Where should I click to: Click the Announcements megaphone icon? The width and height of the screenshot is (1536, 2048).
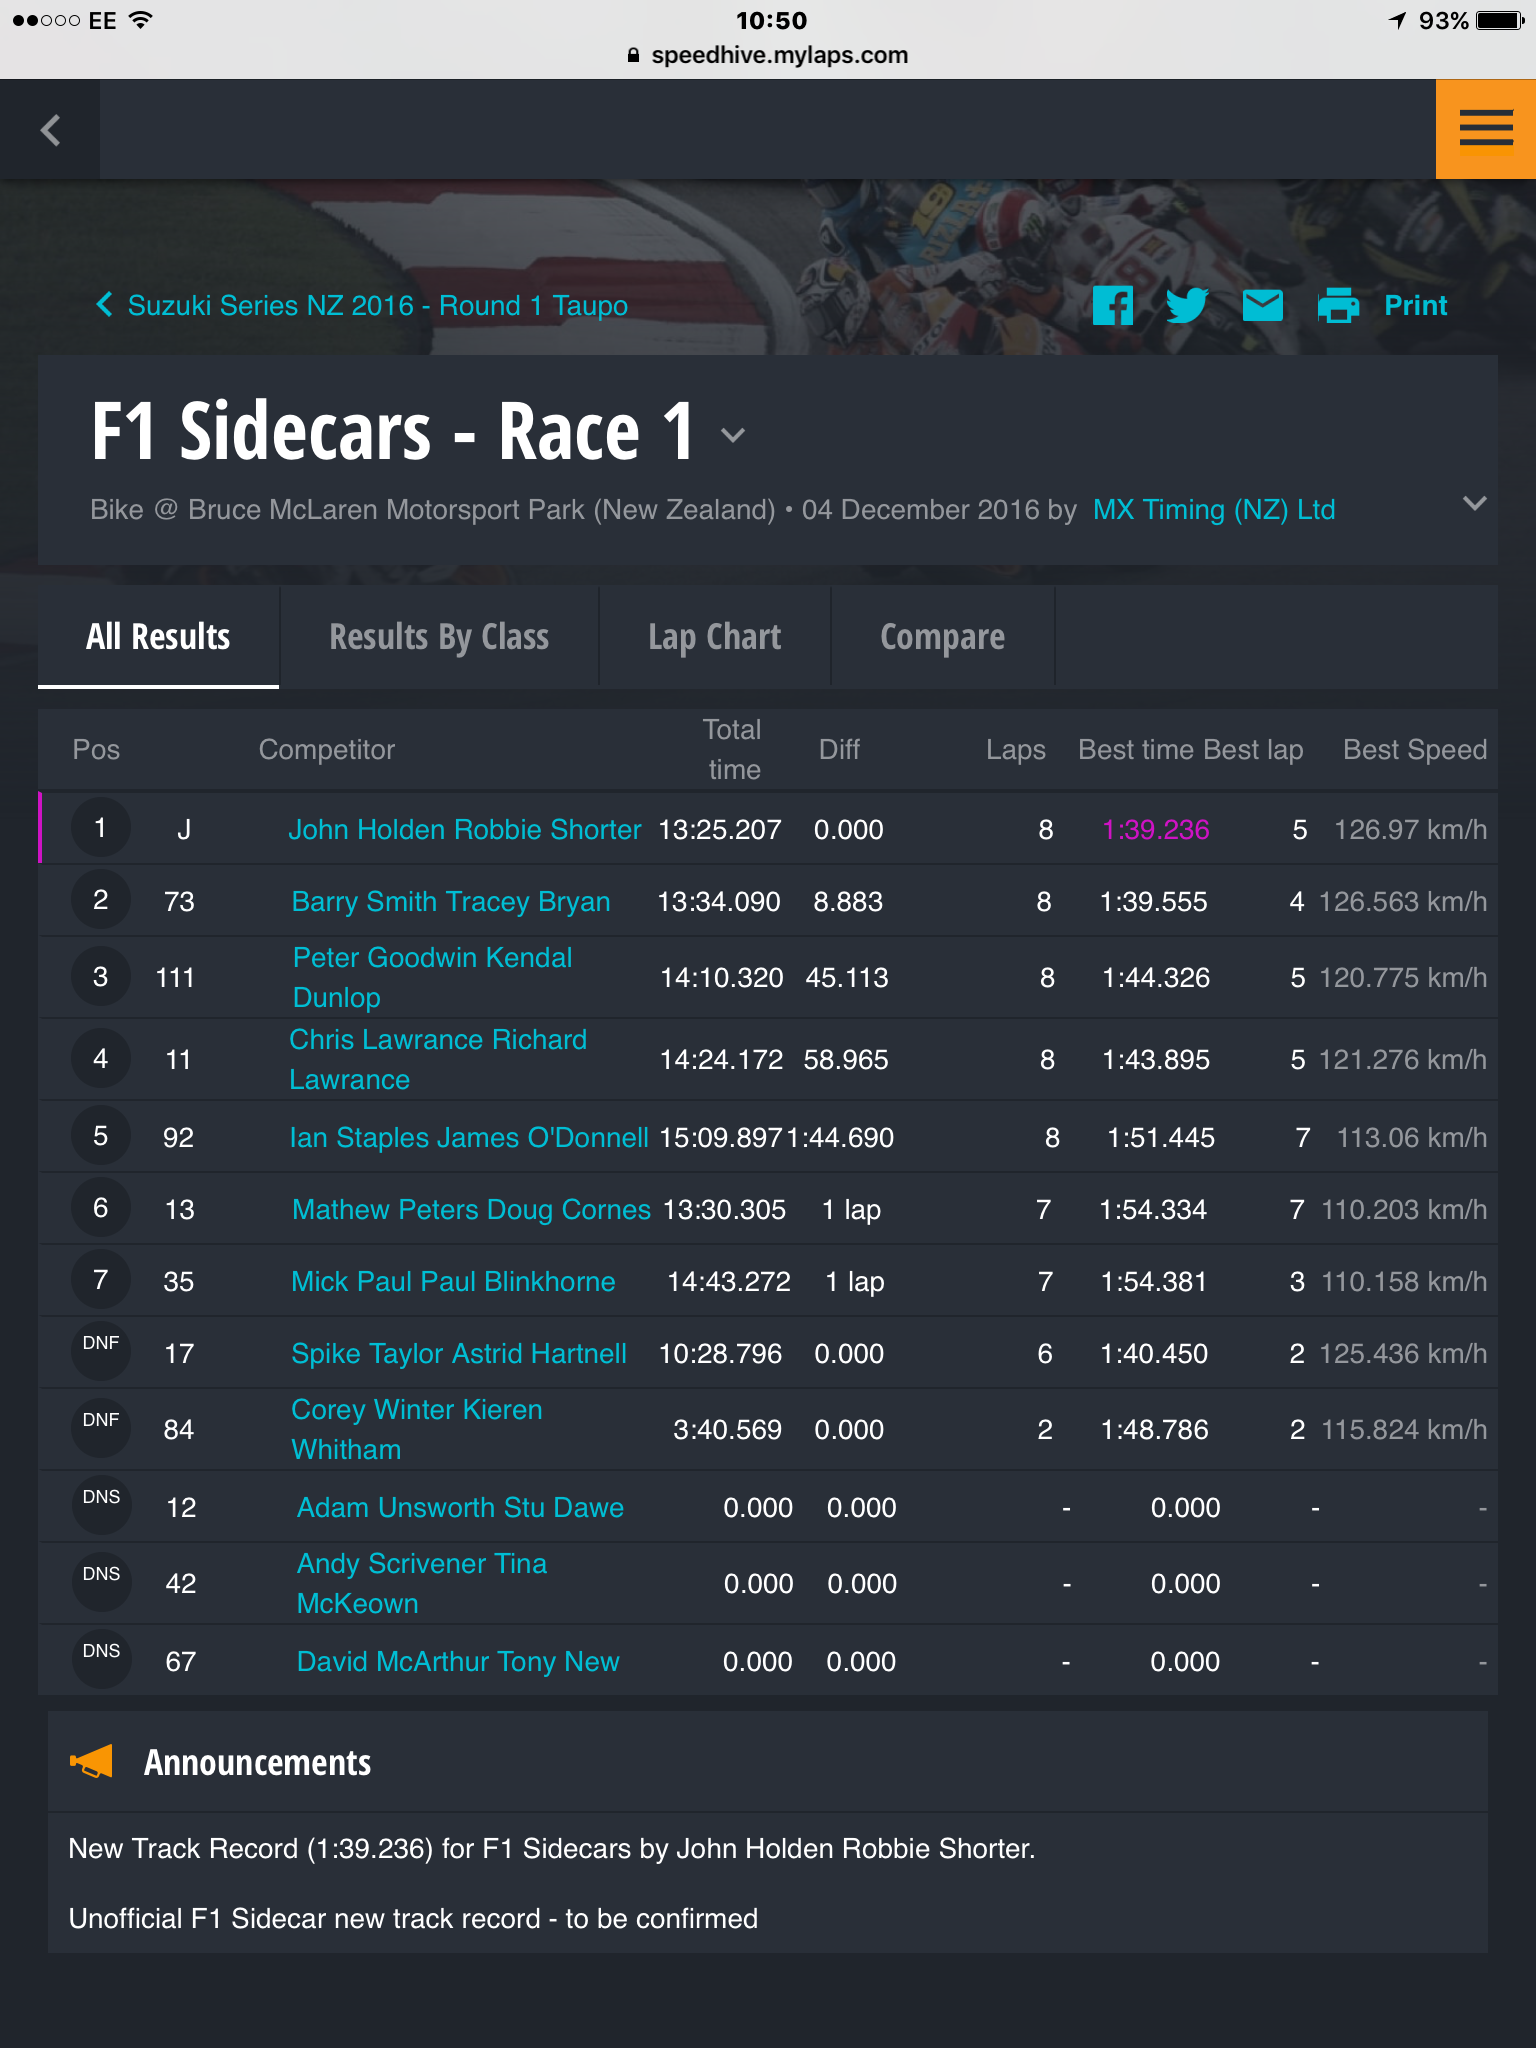click(91, 1762)
